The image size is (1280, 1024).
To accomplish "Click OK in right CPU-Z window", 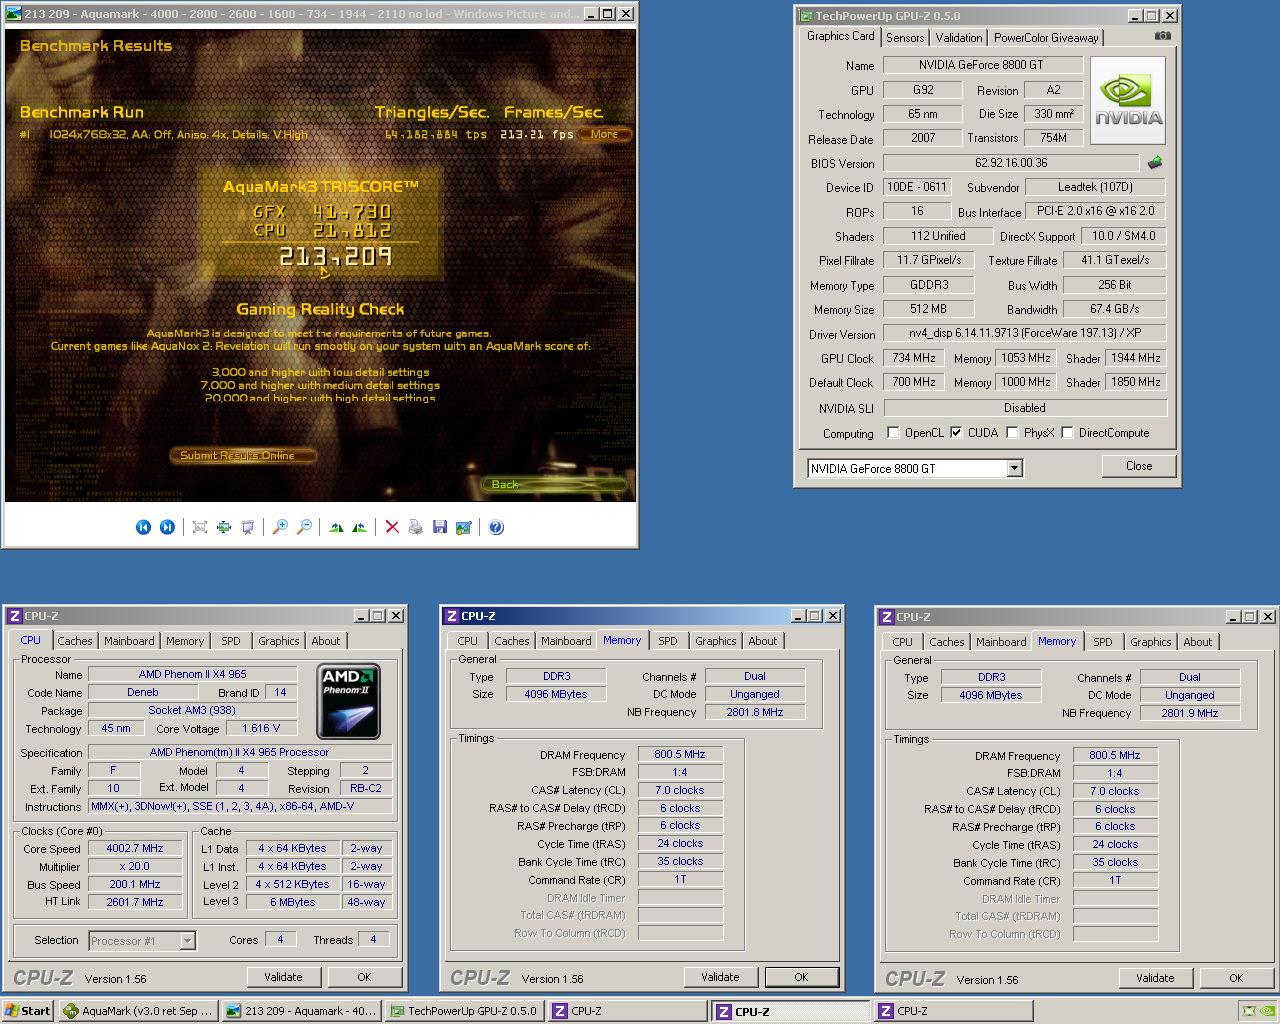I will tap(1236, 978).
